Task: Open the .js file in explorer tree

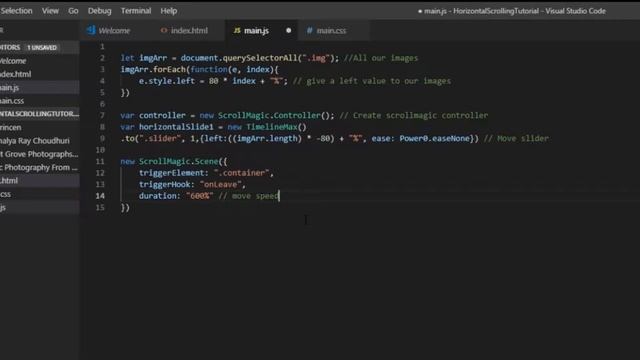Action: click(x=40, y=207)
